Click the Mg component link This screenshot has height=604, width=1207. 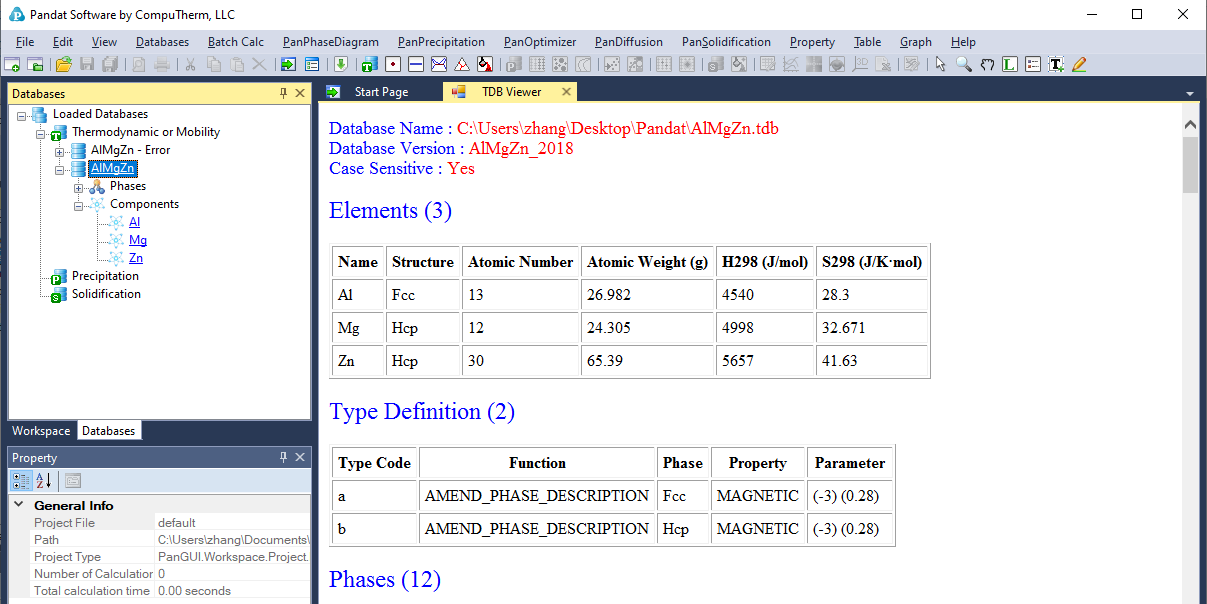tap(138, 240)
